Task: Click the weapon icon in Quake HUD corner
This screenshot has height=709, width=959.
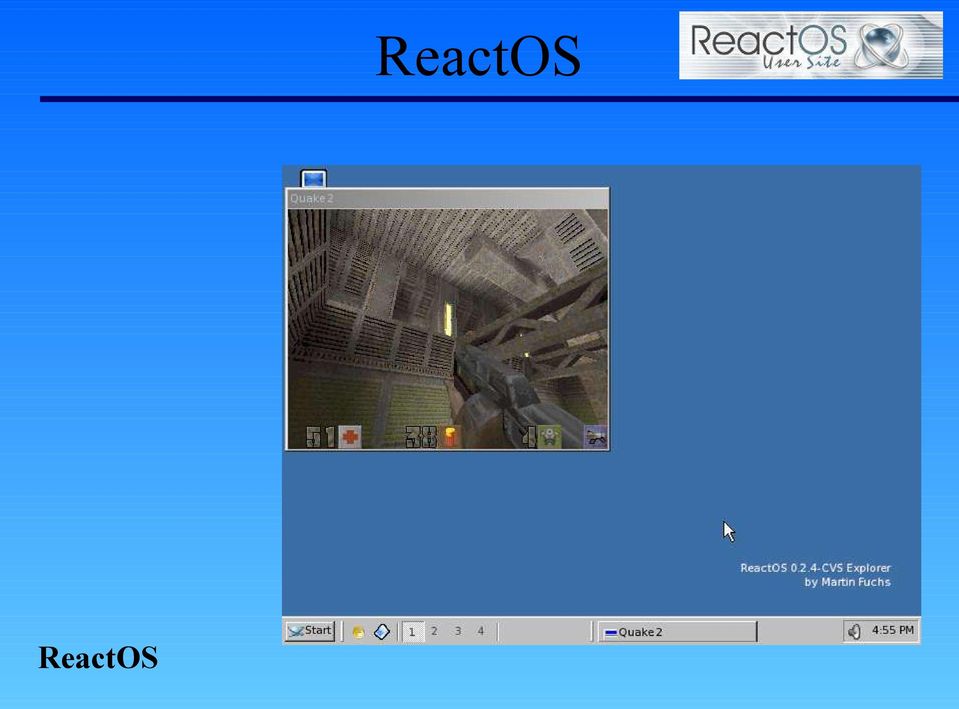Action: pyautogui.click(x=595, y=437)
